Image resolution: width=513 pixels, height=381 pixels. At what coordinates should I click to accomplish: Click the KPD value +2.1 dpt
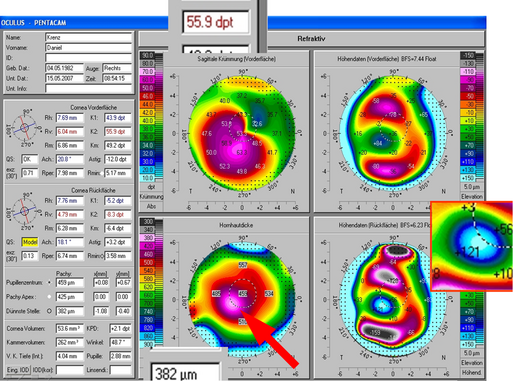pyautogui.click(x=120, y=329)
